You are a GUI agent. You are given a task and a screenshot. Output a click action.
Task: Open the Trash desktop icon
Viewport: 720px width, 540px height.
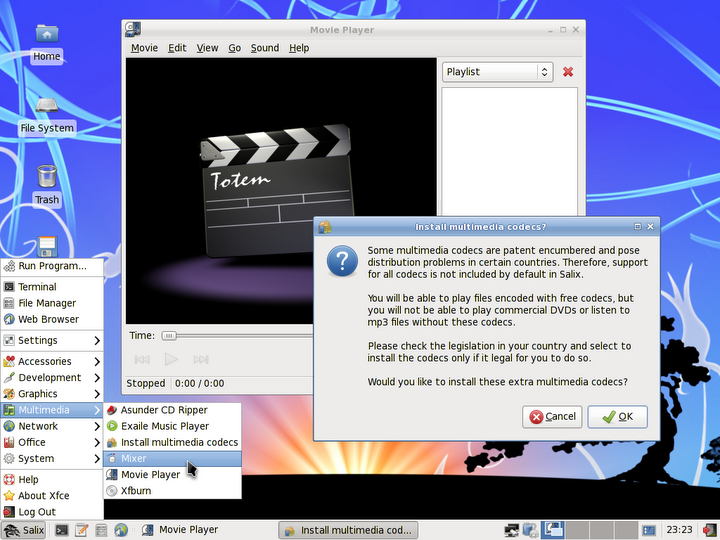[x=47, y=180]
